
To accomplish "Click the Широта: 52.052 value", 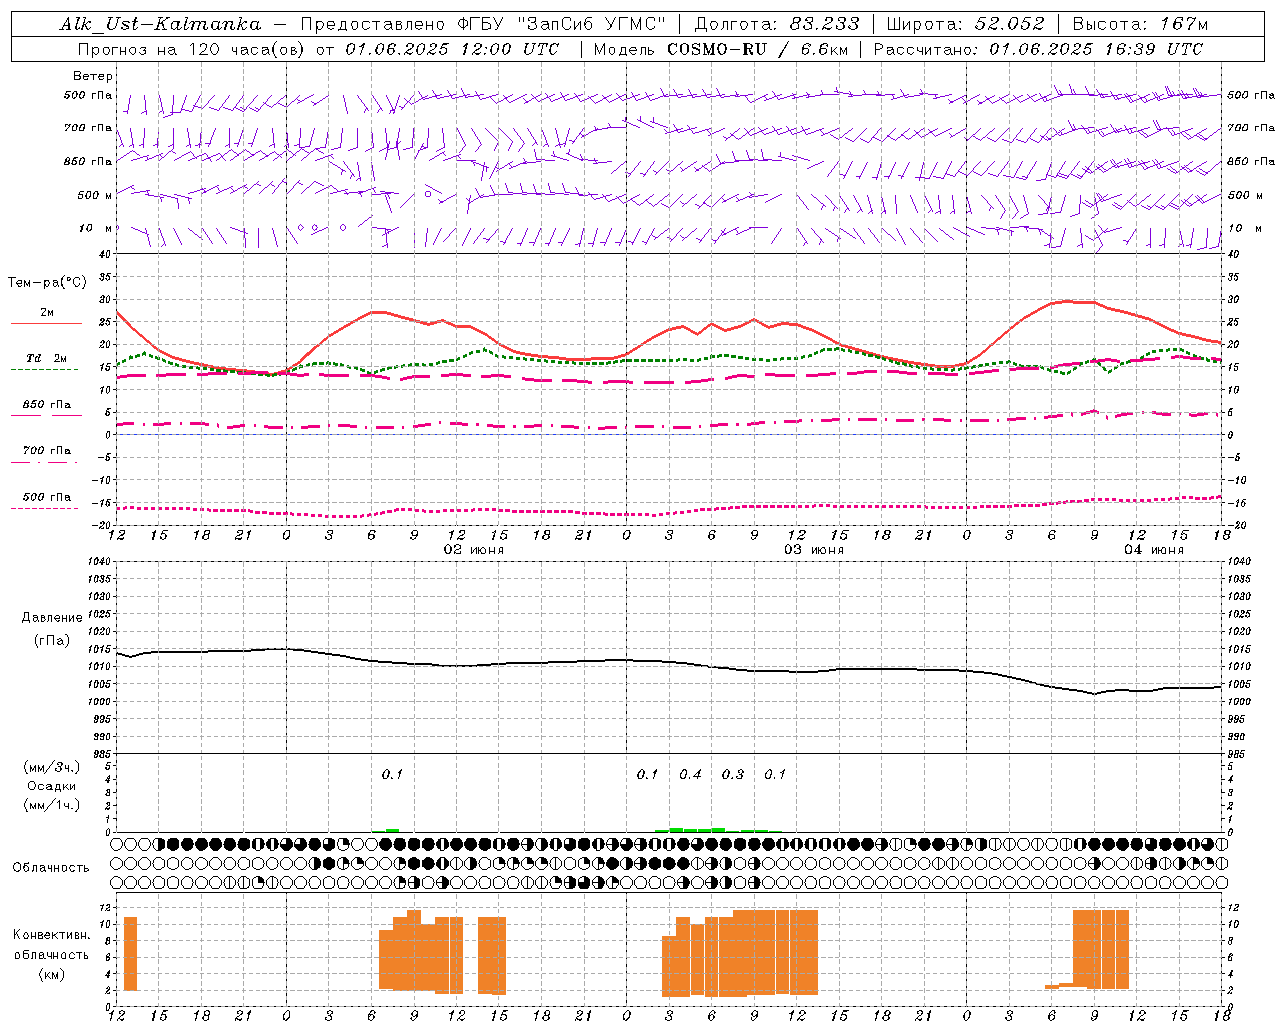I will coord(966,24).
